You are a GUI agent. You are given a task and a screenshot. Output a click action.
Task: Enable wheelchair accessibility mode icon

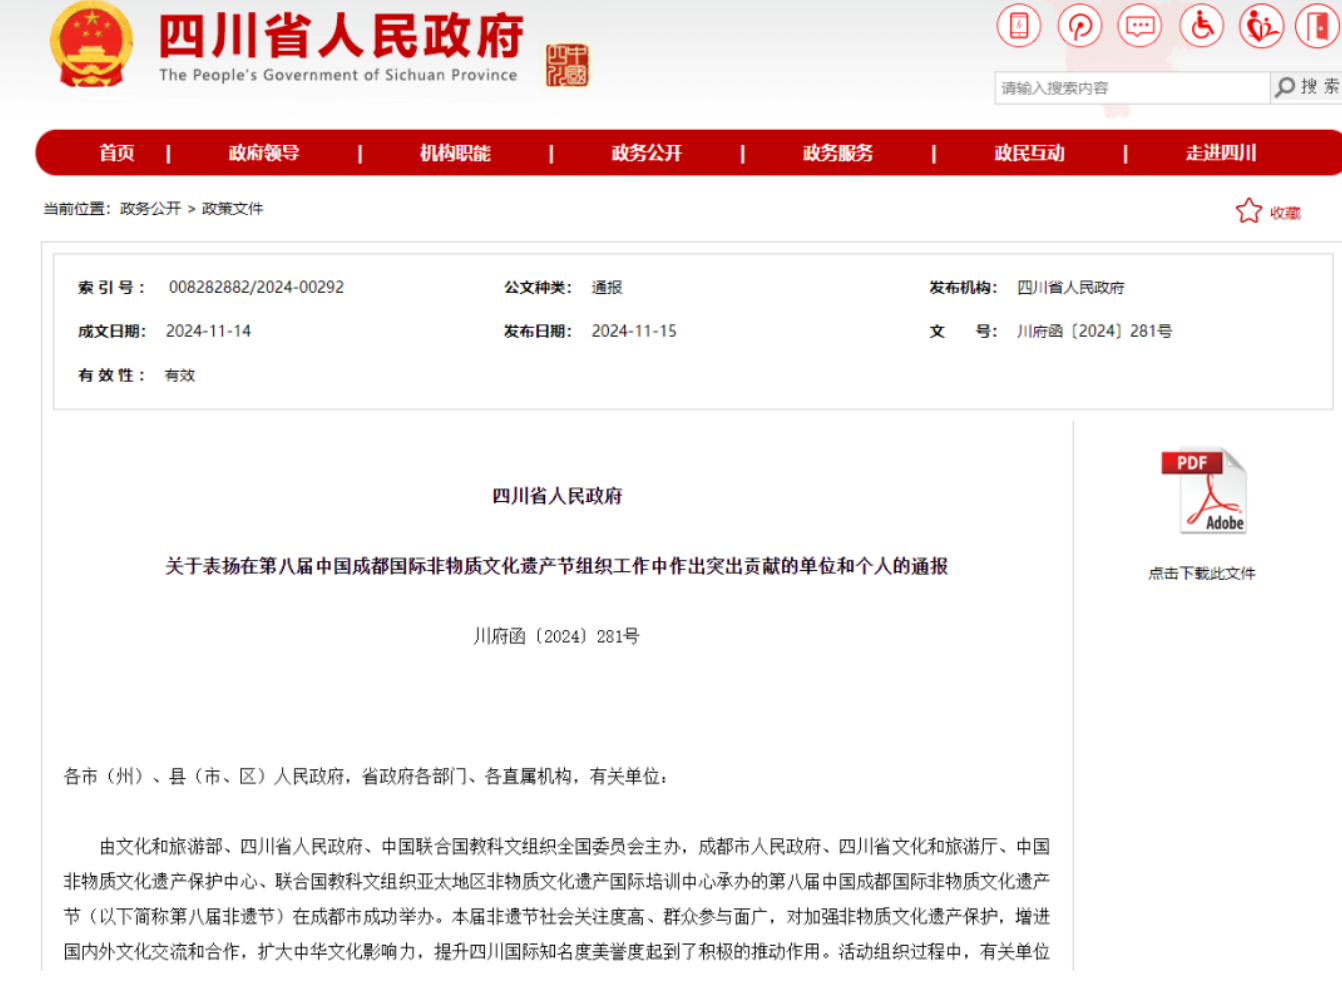click(1201, 26)
